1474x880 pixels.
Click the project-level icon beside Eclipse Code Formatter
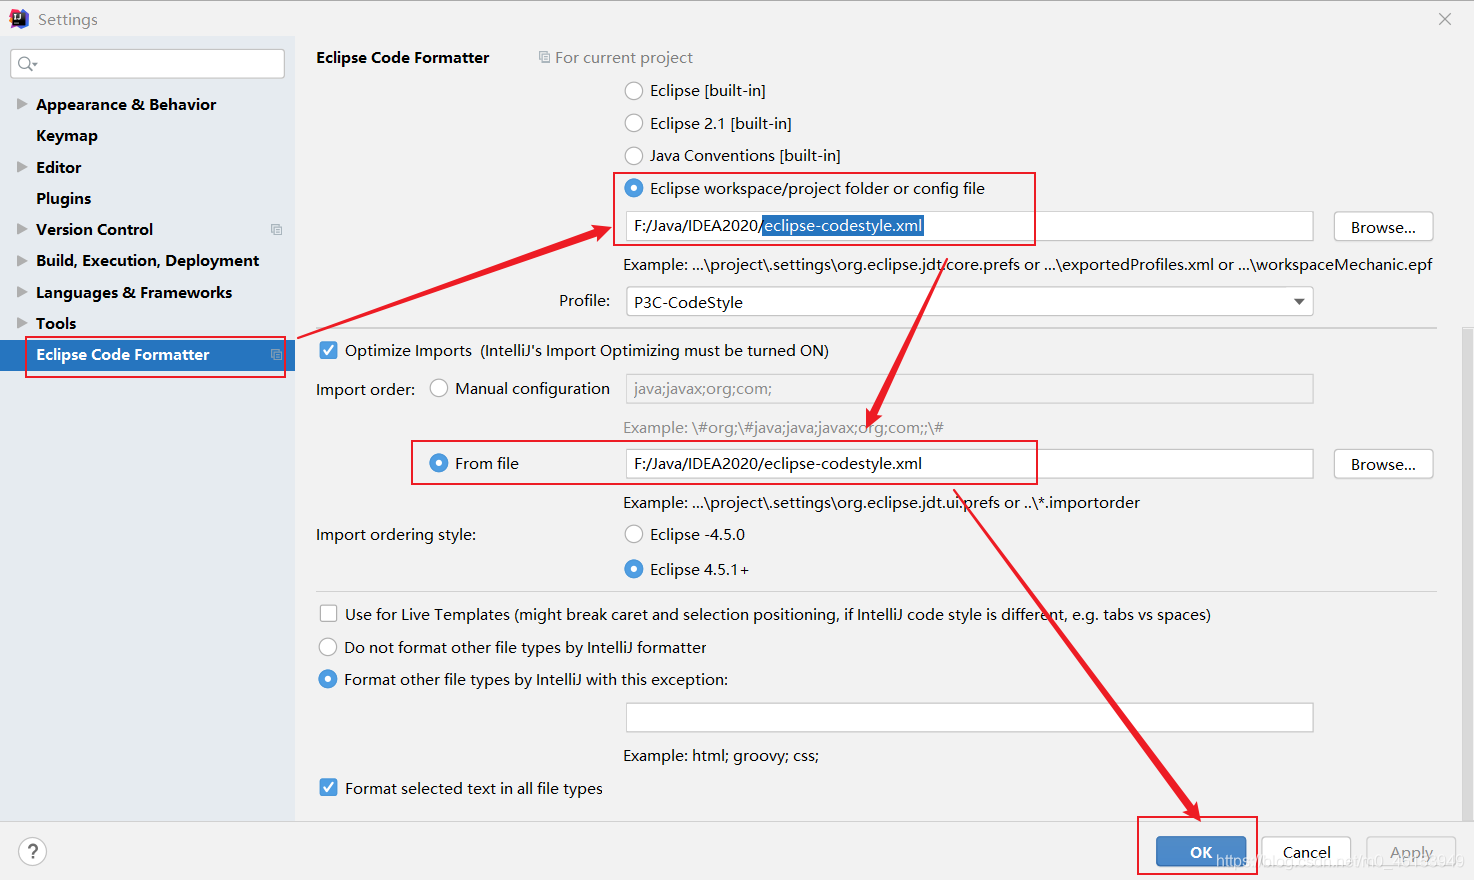[x=277, y=355]
